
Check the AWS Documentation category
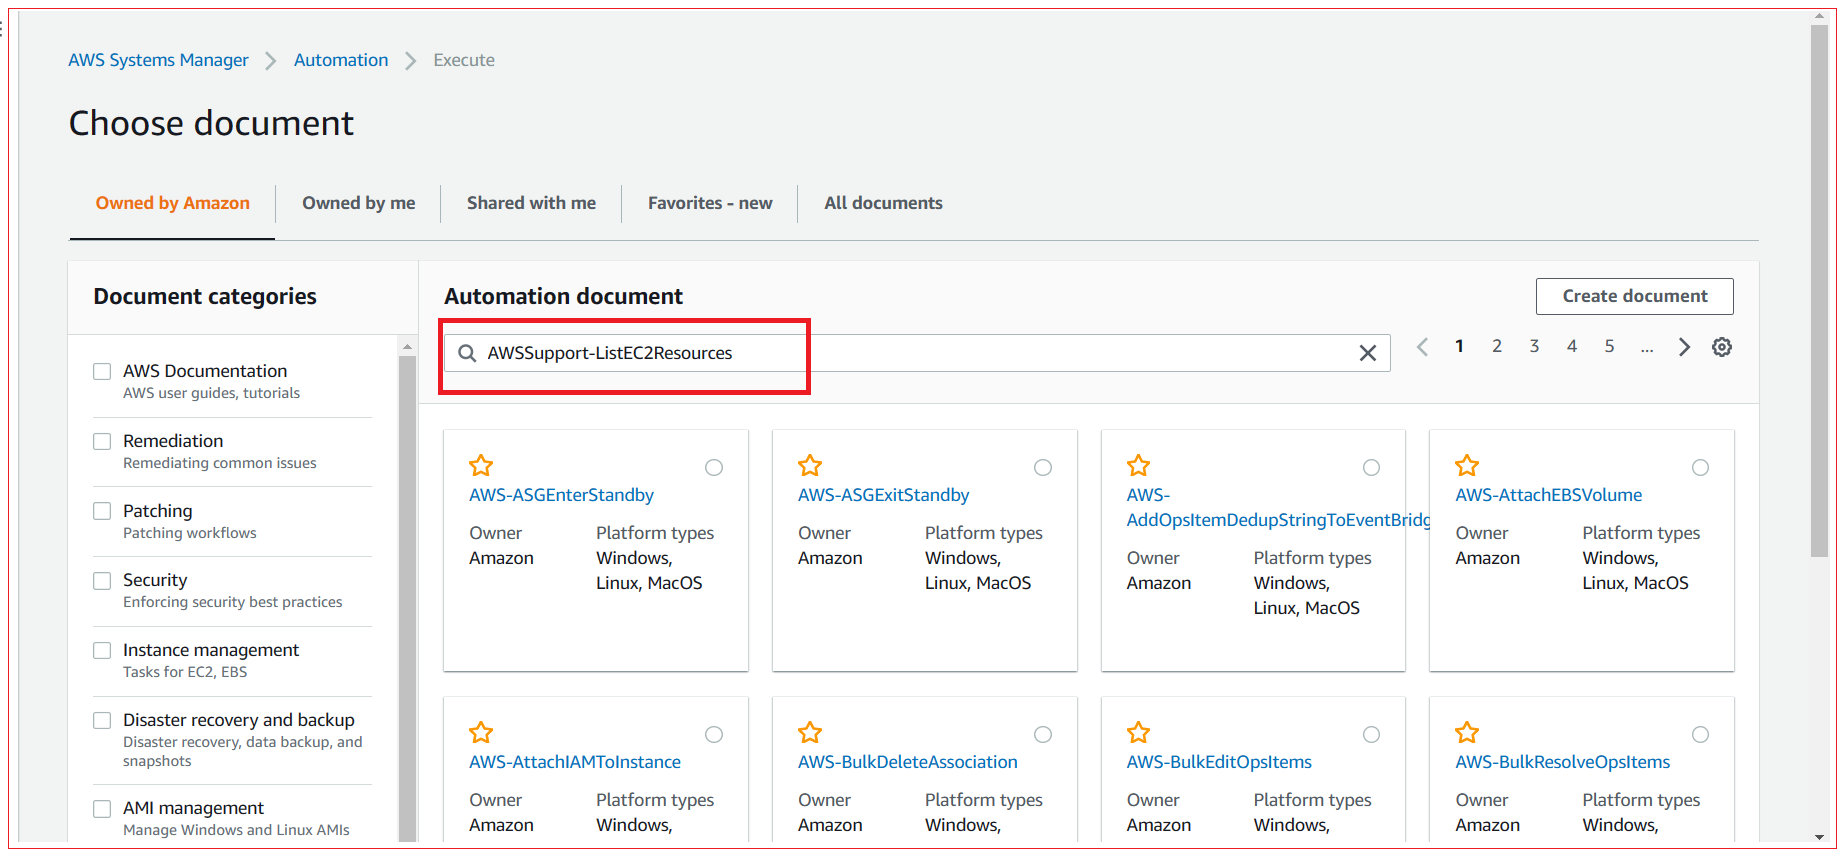(102, 372)
